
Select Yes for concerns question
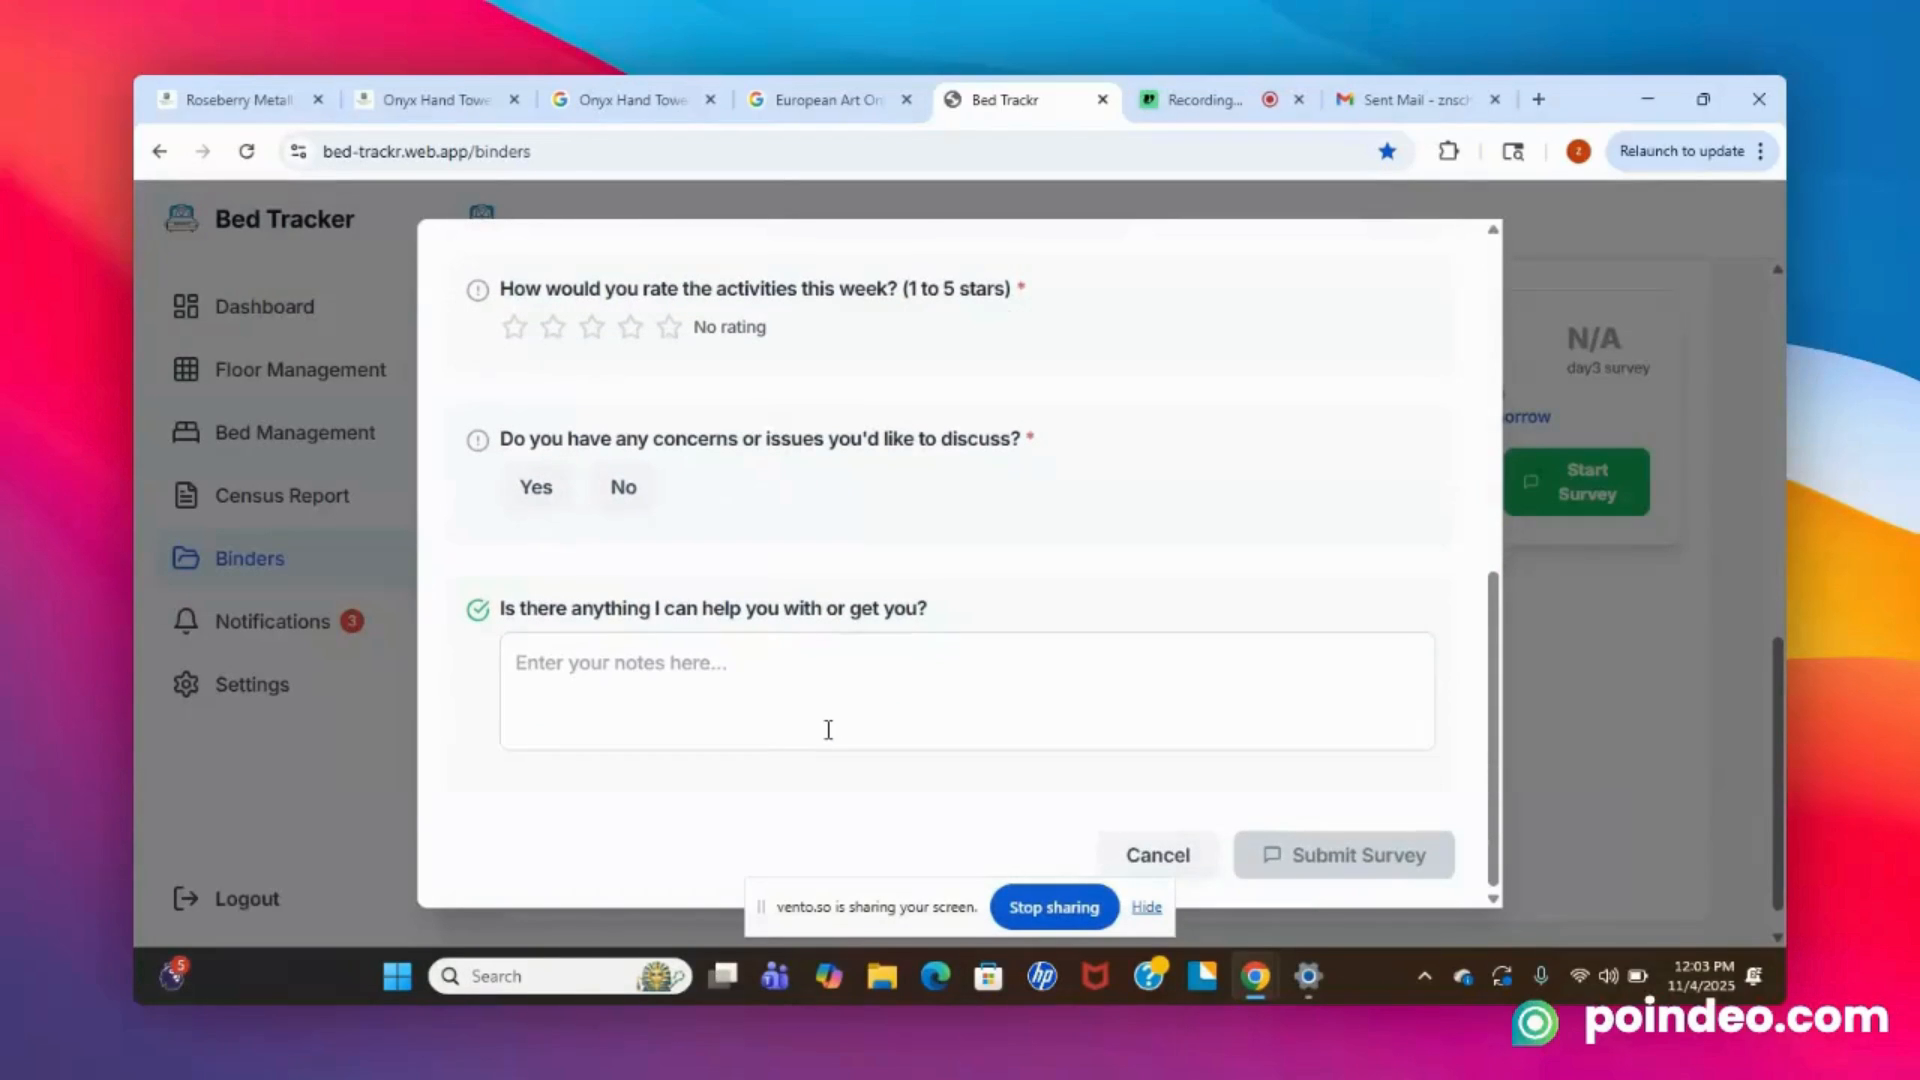pos(536,487)
